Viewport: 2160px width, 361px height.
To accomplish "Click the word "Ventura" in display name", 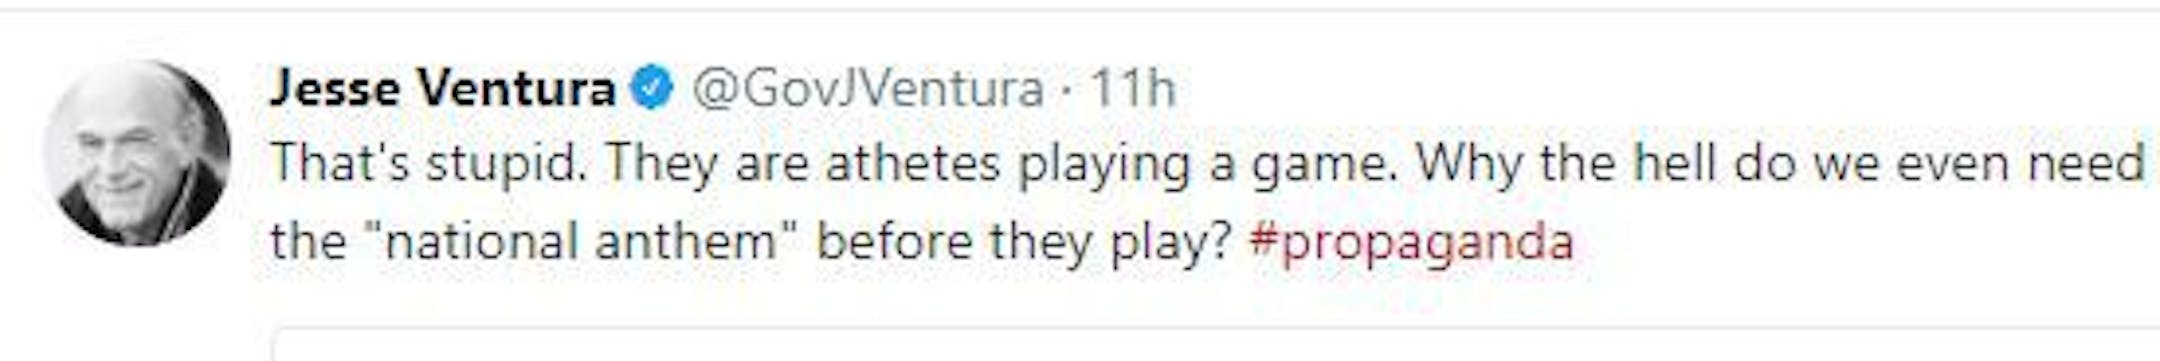I will (516, 88).
